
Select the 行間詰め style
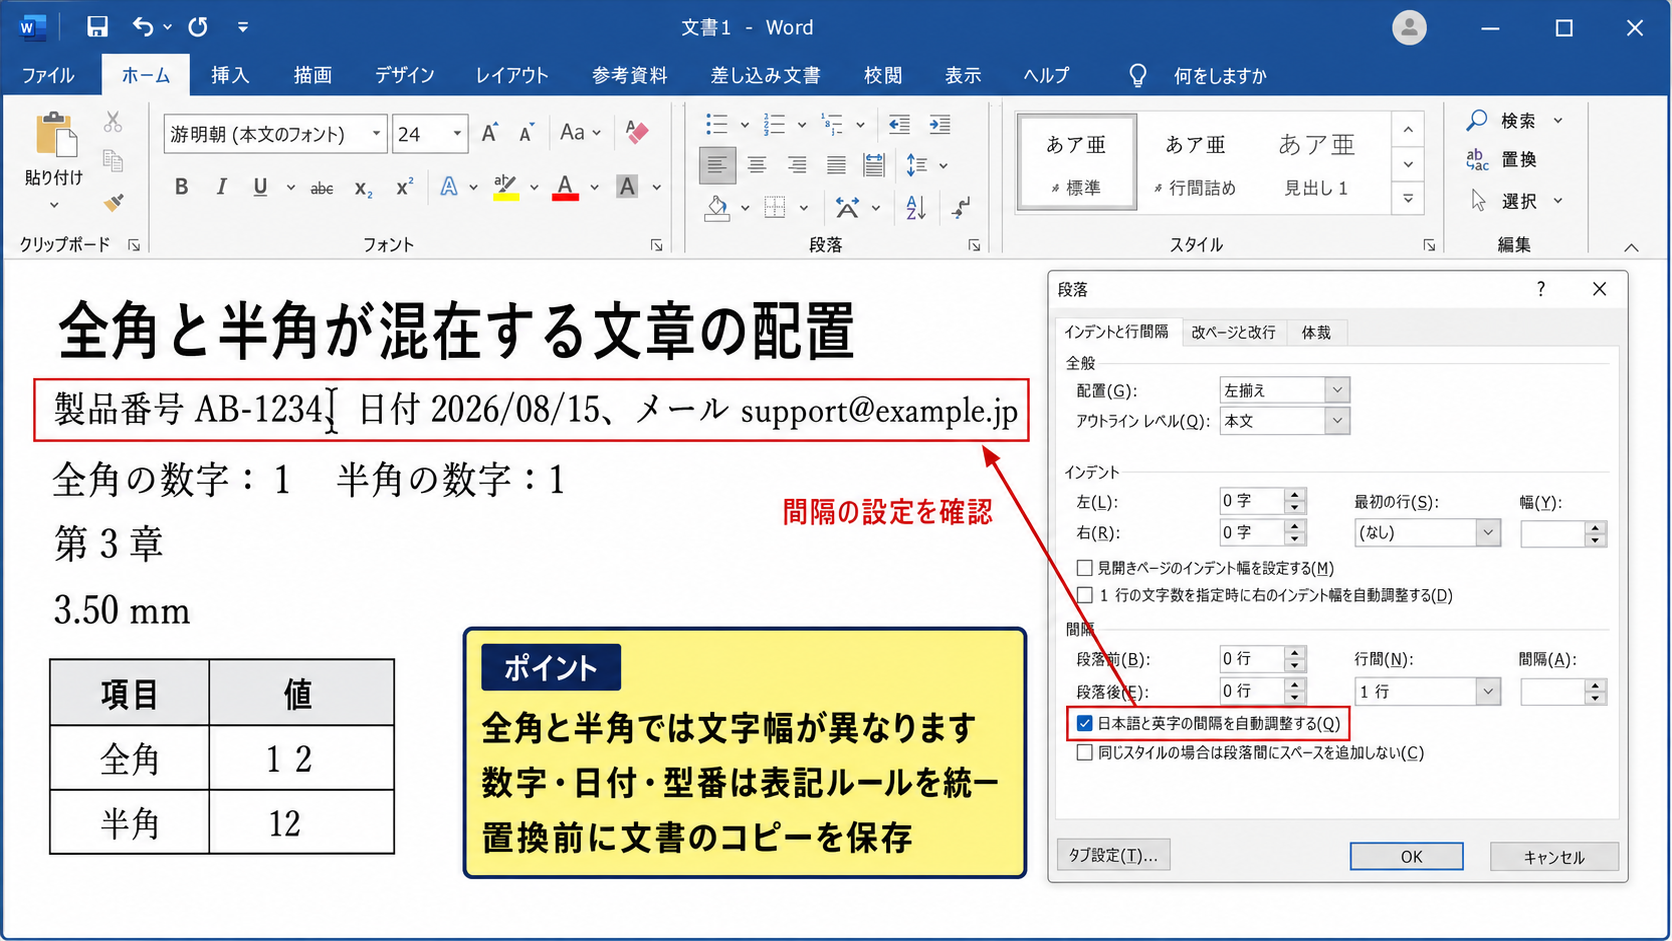[1195, 164]
